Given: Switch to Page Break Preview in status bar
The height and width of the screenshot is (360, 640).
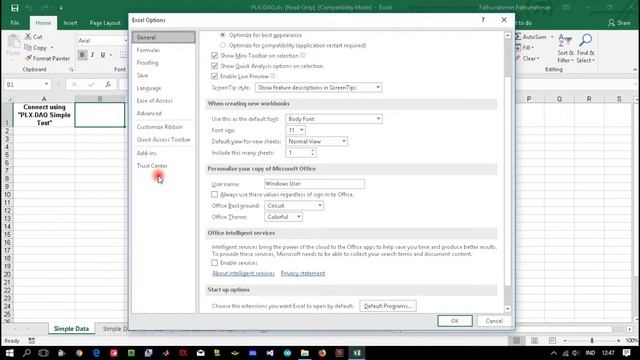Looking at the screenshot, I should tap(552, 340).
